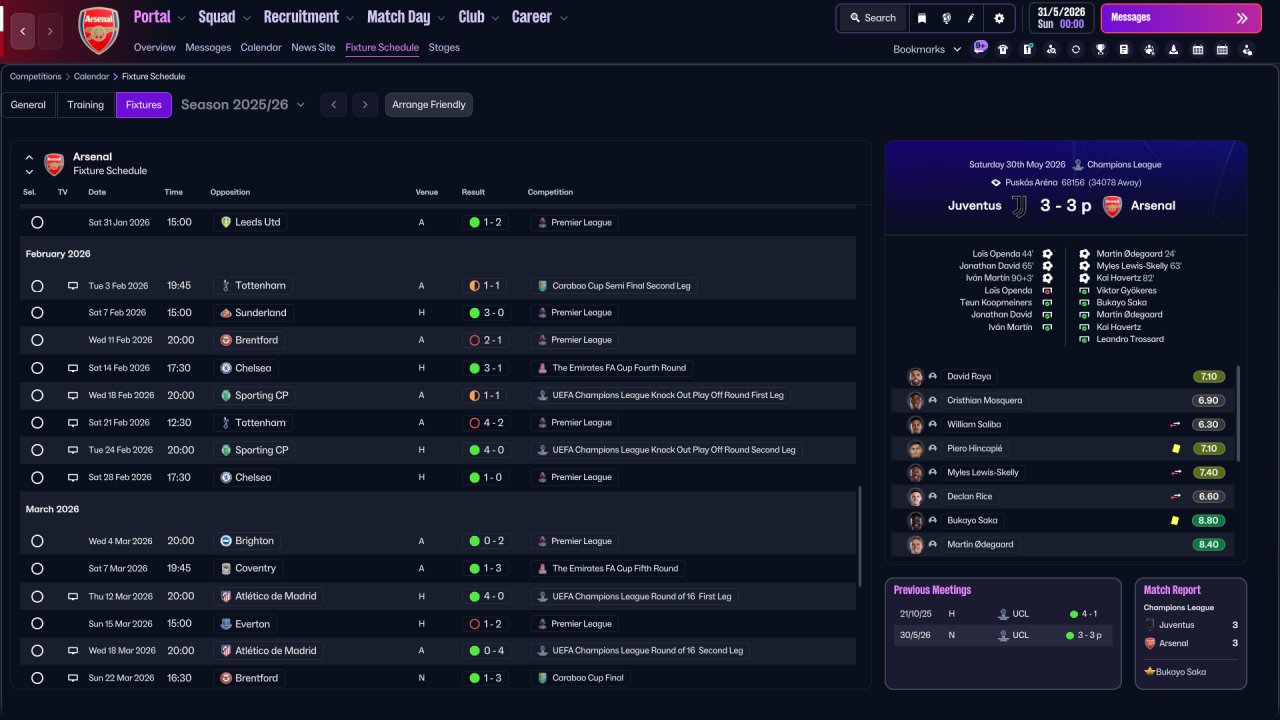The image size is (1280, 720).
Task: Click the circular refresh arrows bookmark icon
Action: pyautogui.click(x=1076, y=49)
